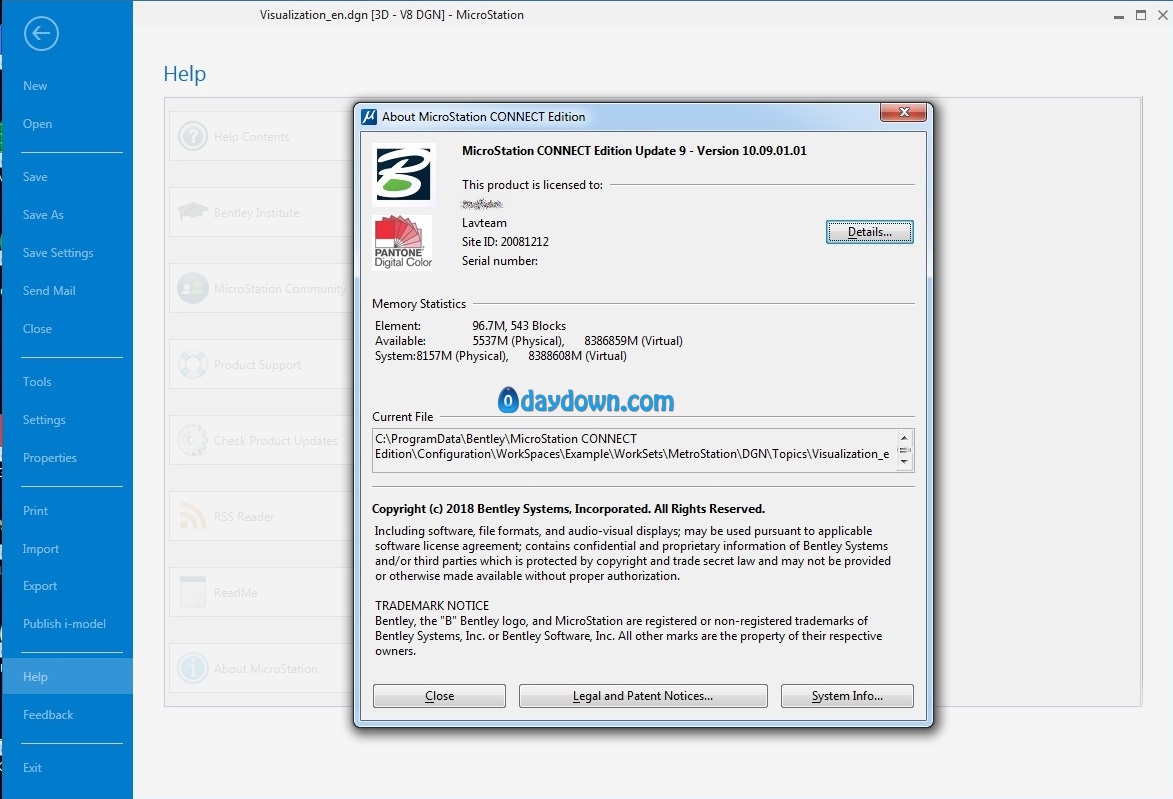
Task: Select Import in the backstage sidebar
Action: coord(41,549)
